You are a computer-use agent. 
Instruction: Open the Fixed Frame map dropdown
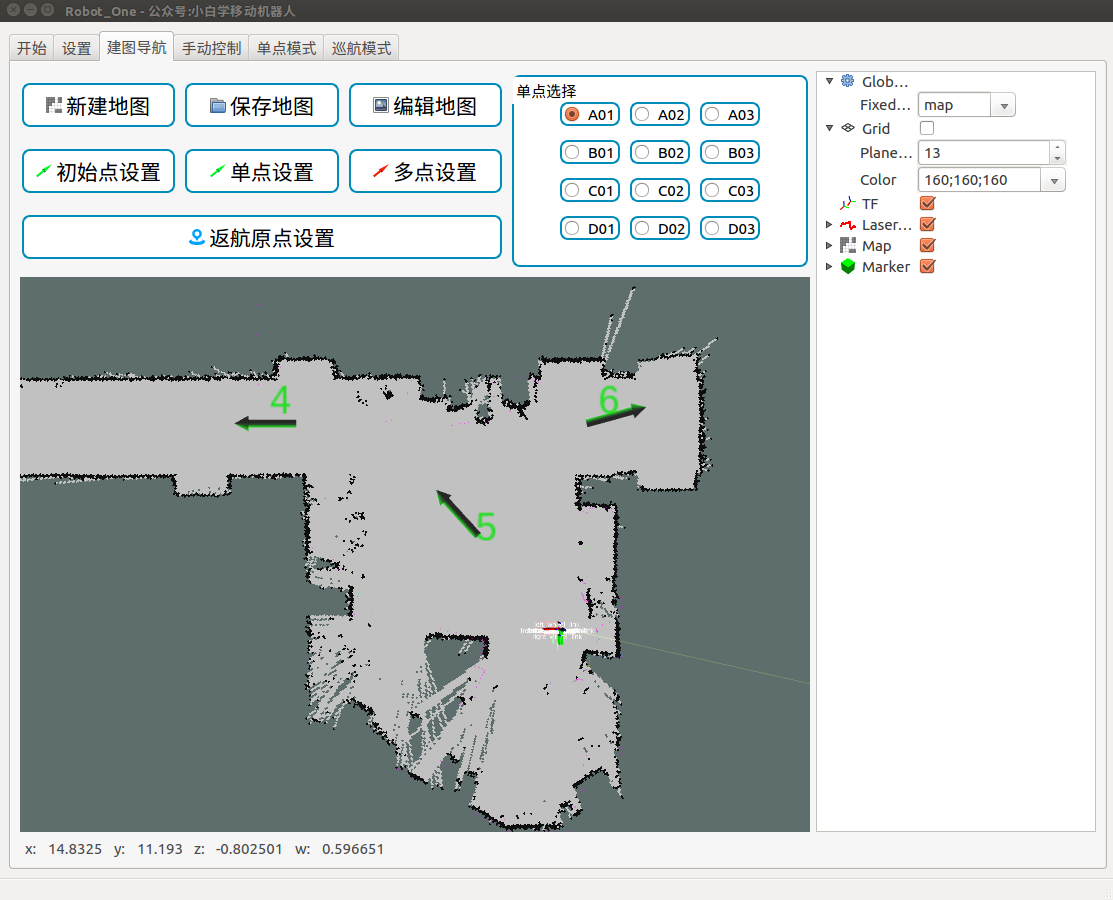coord(1004,105)
